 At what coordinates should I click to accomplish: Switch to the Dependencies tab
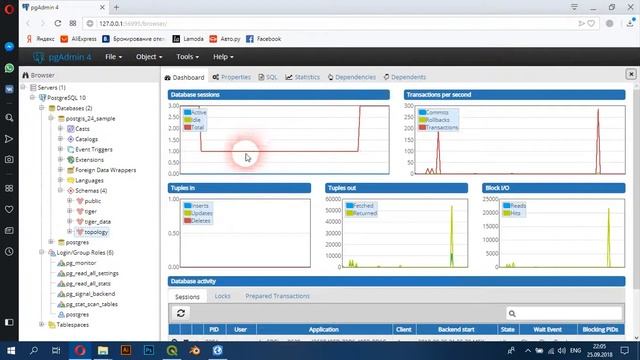click(351, 77)
